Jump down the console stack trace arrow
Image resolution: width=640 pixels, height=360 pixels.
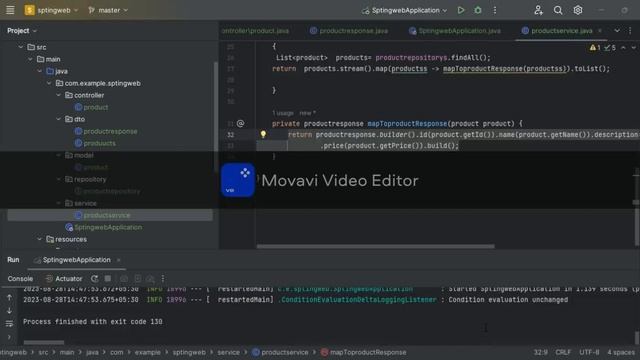[x=9, y=311]
